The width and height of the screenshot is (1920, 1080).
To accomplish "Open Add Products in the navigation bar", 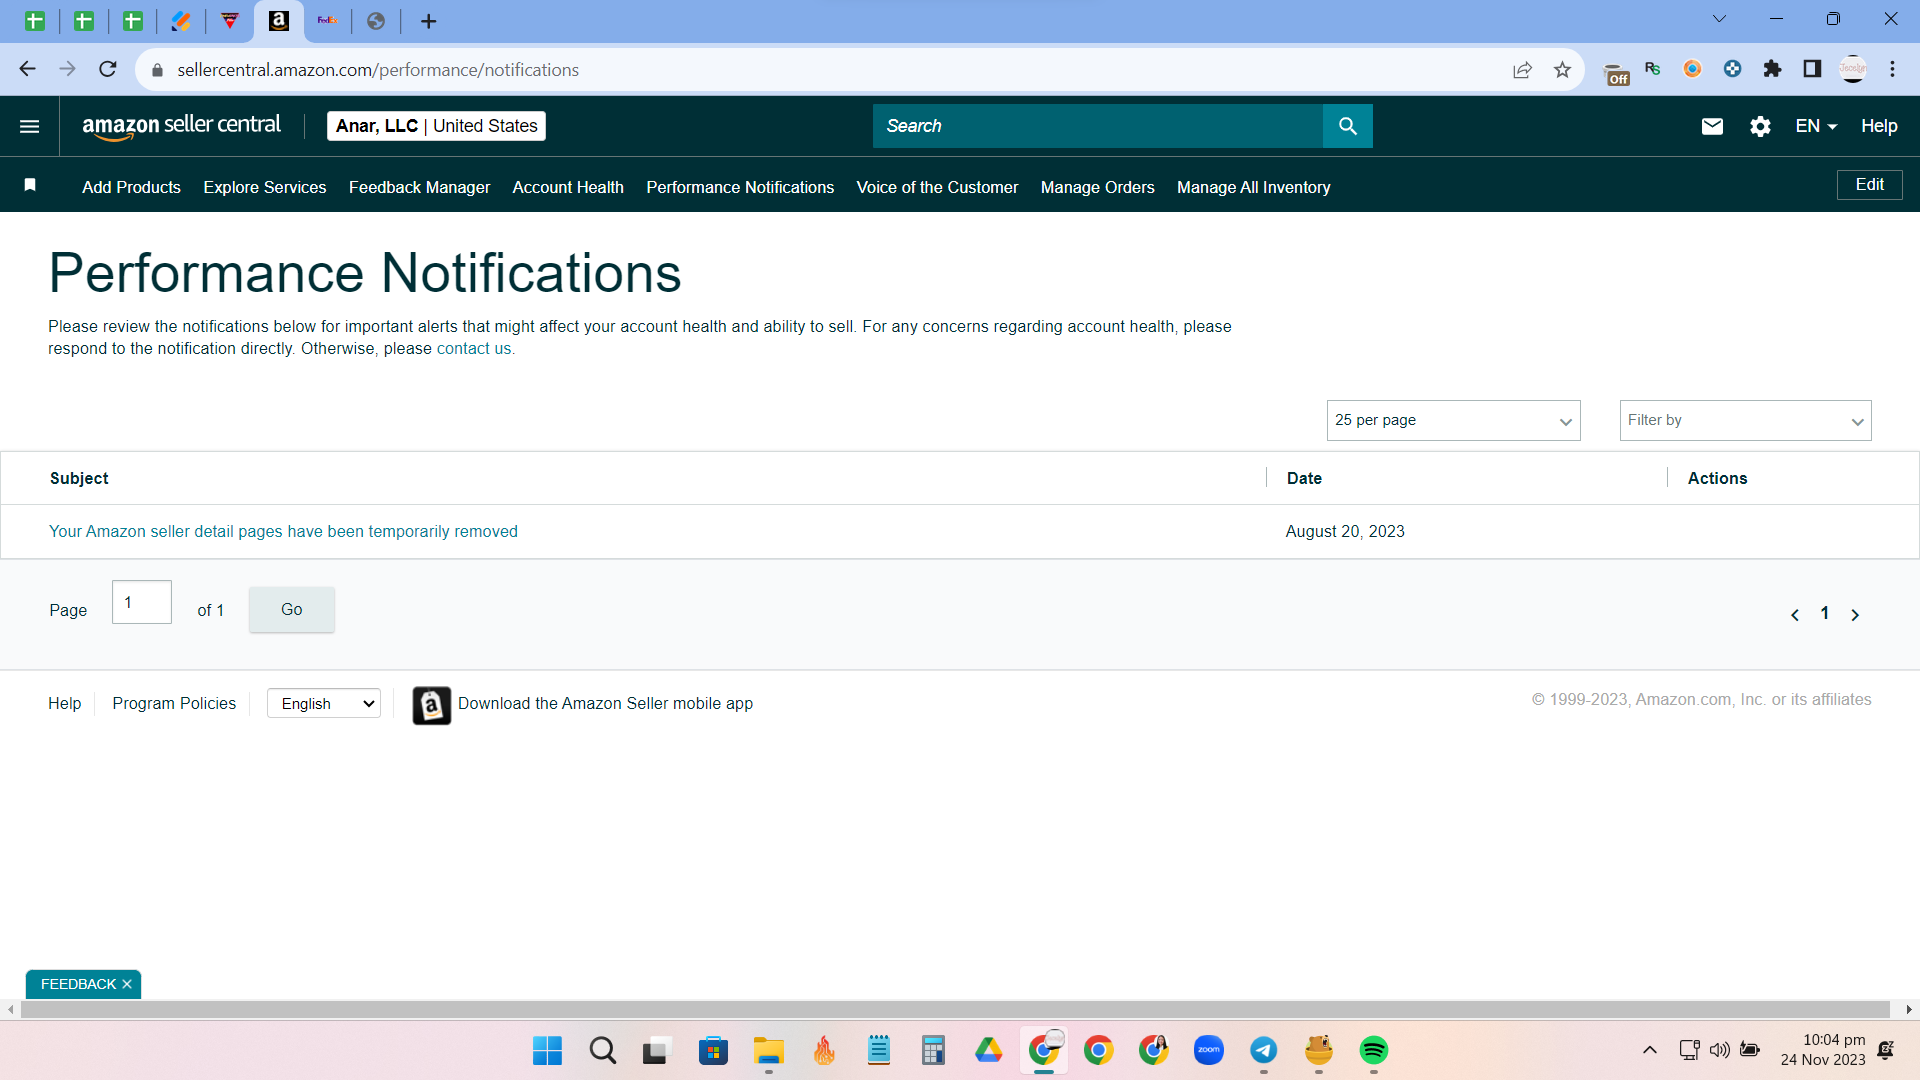I will tap(131, 187).
